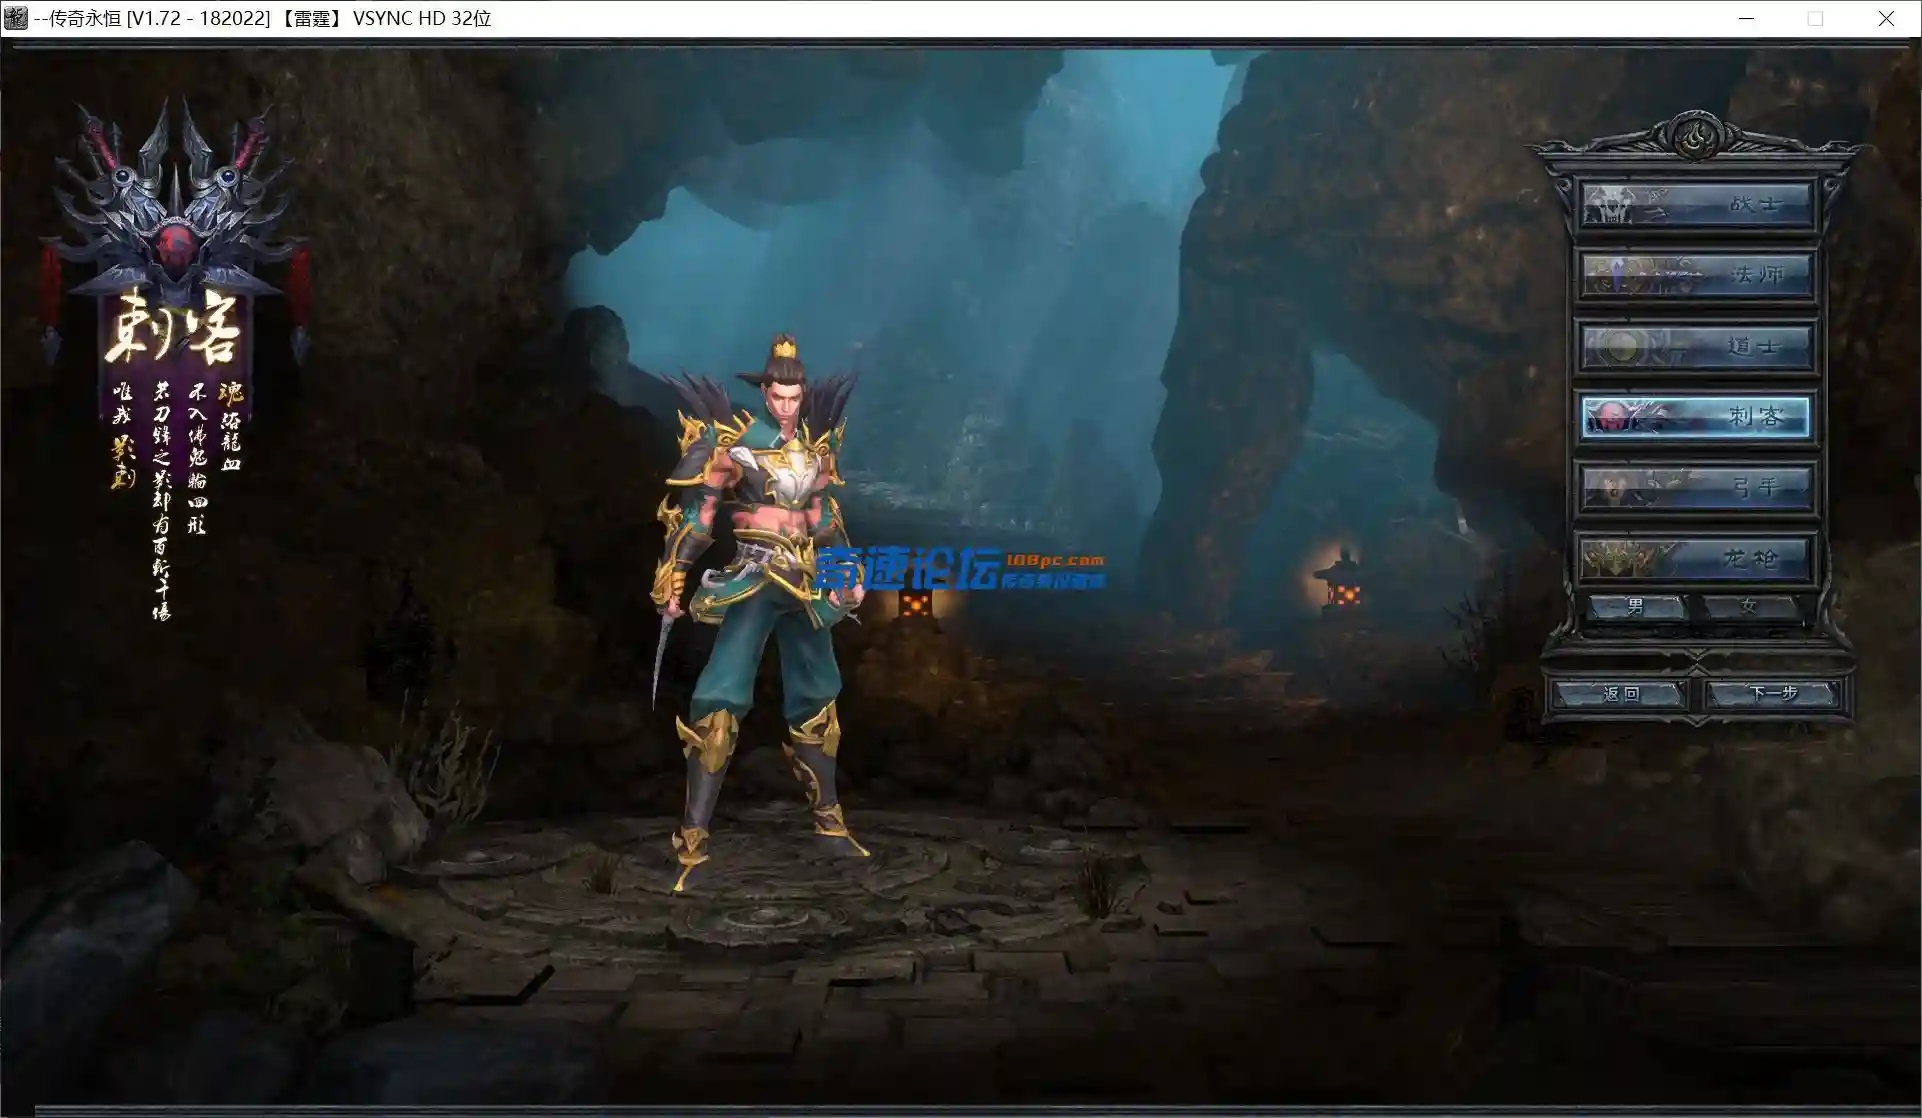Choose male gender 男
Screen dimensions: 1922x1118
point(1637,607)
